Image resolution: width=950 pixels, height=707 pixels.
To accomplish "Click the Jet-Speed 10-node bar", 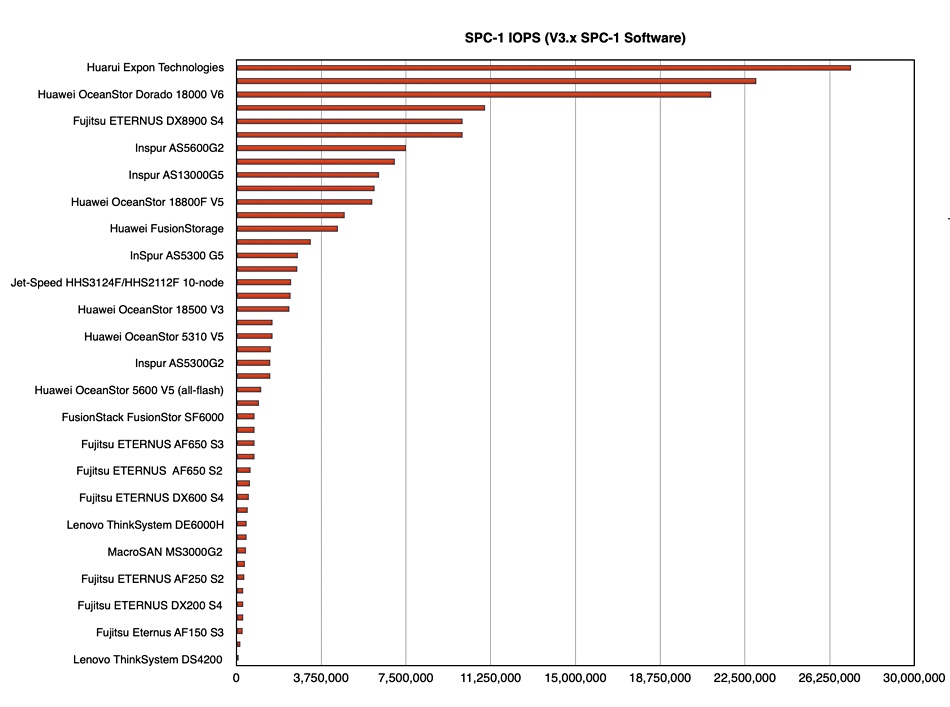I will click(264, 282).
